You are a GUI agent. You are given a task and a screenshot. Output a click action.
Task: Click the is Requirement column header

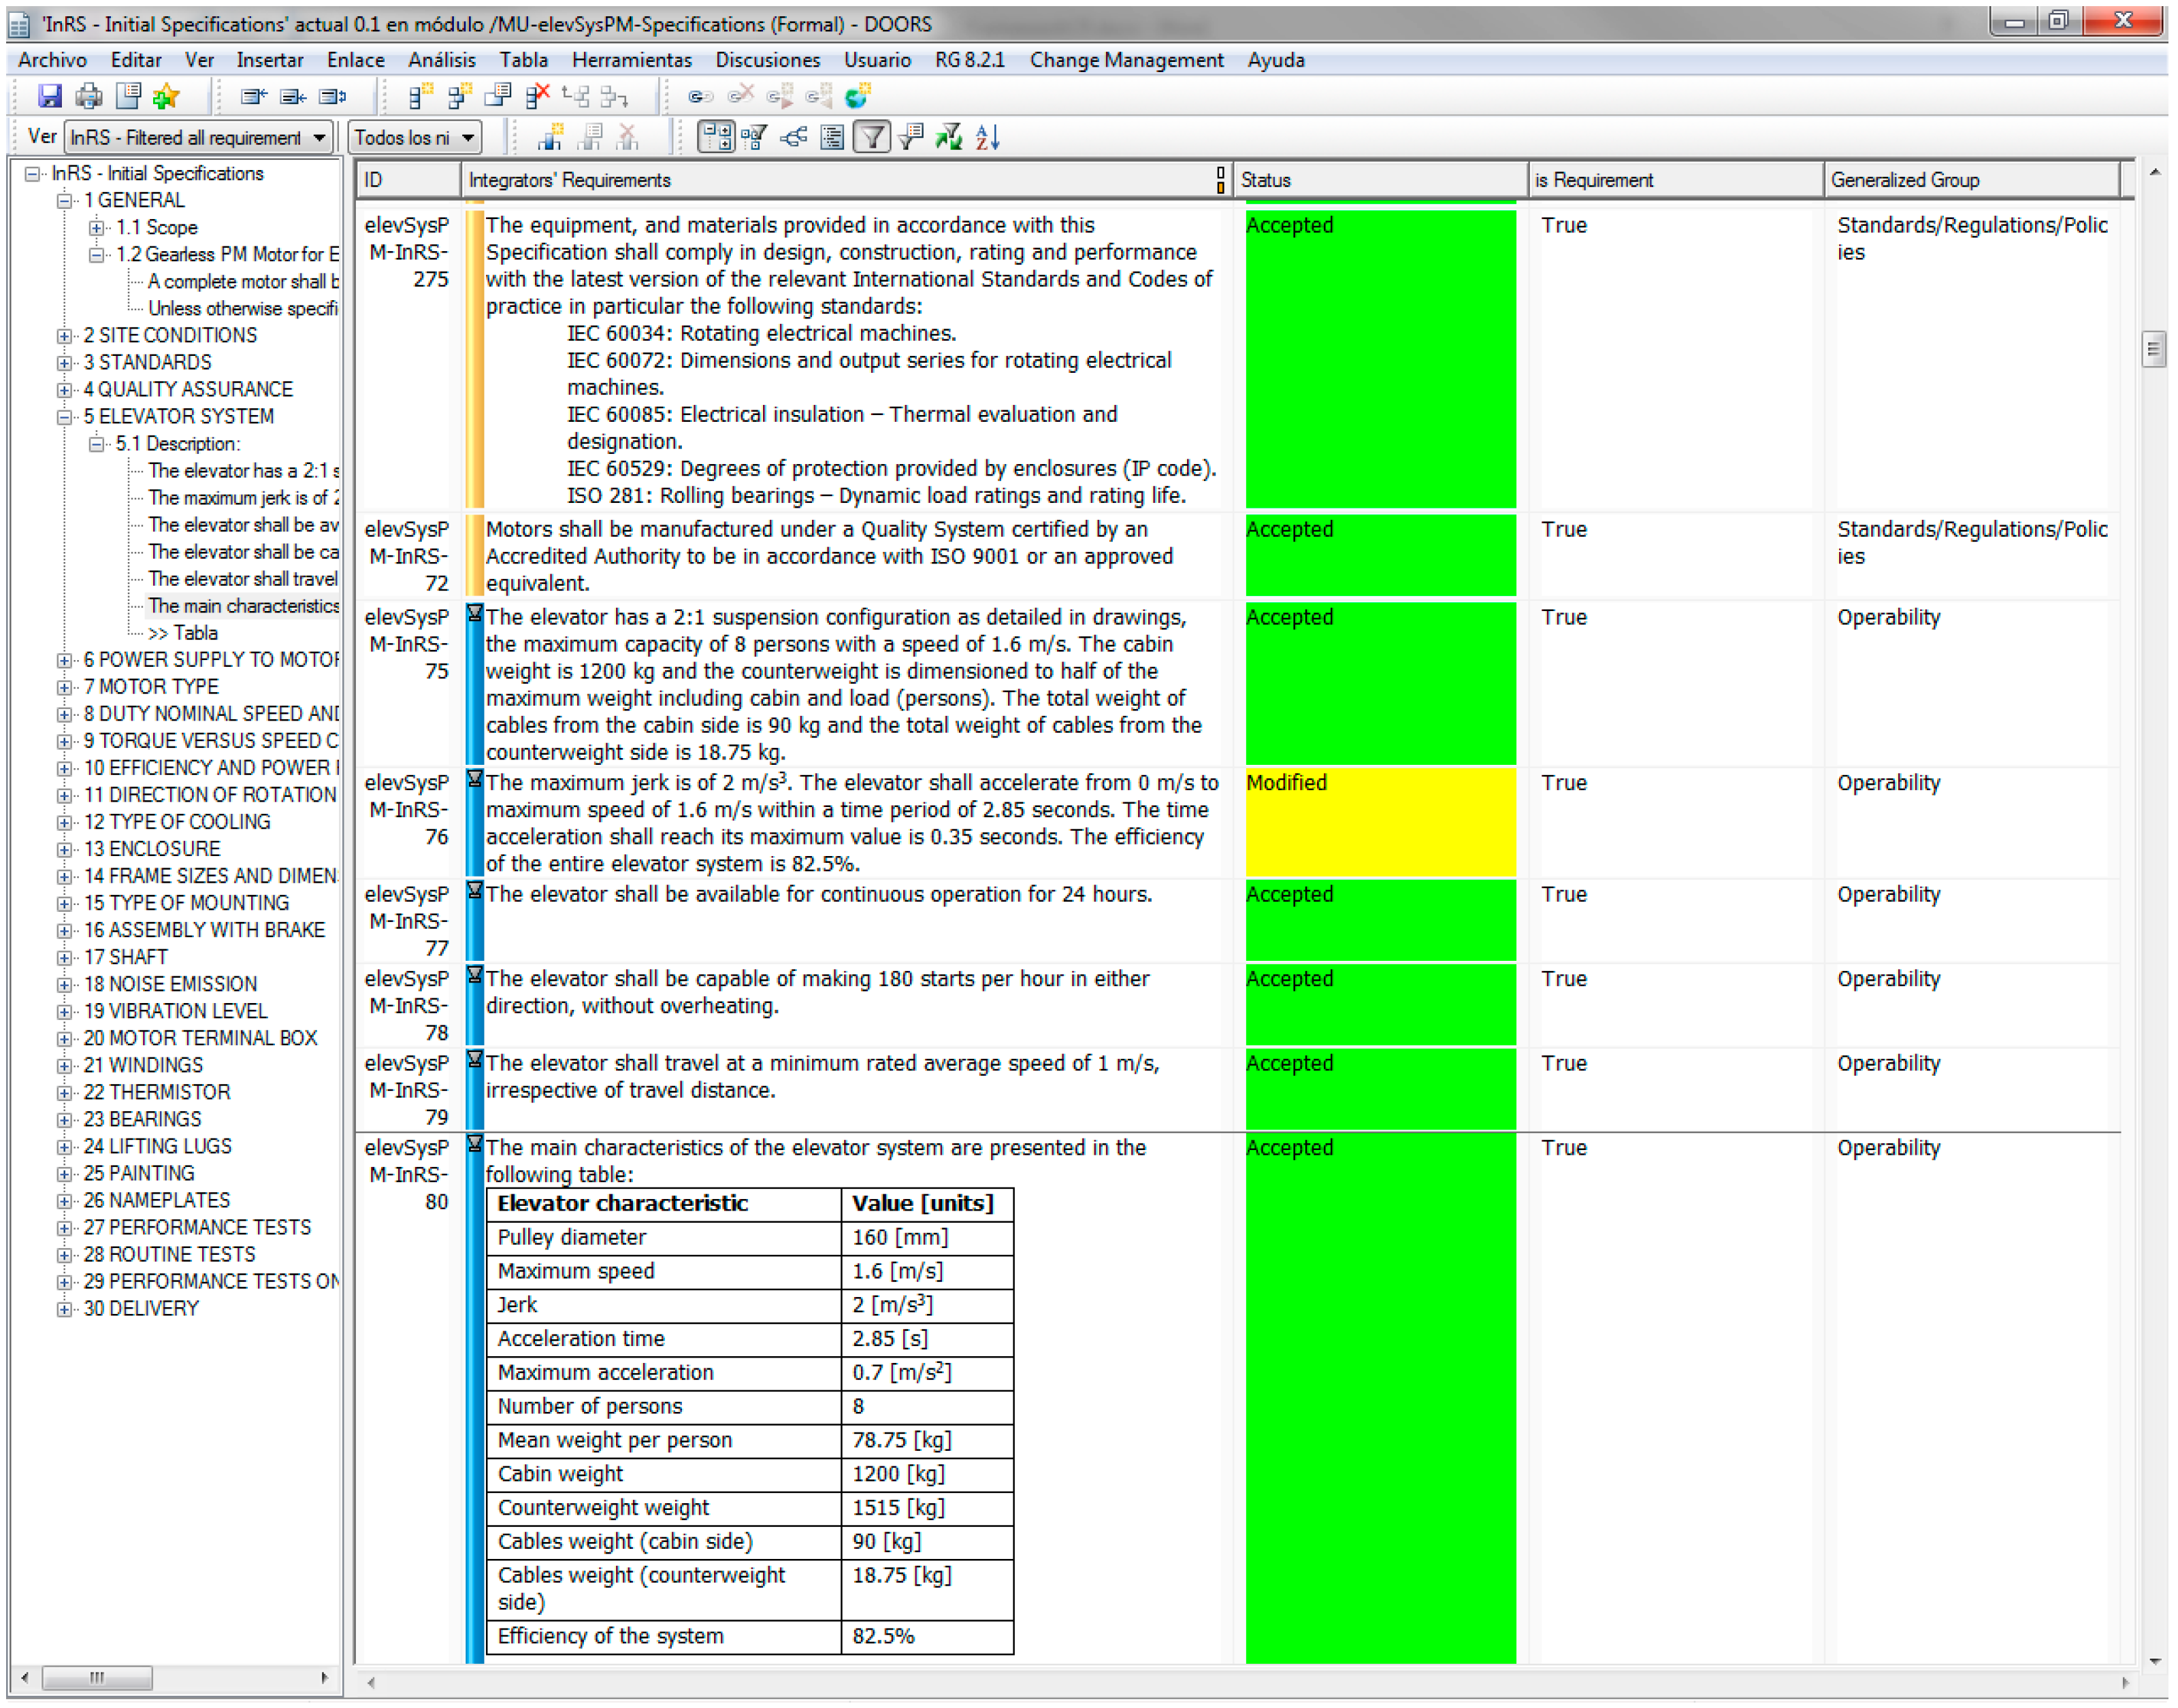1676,180
